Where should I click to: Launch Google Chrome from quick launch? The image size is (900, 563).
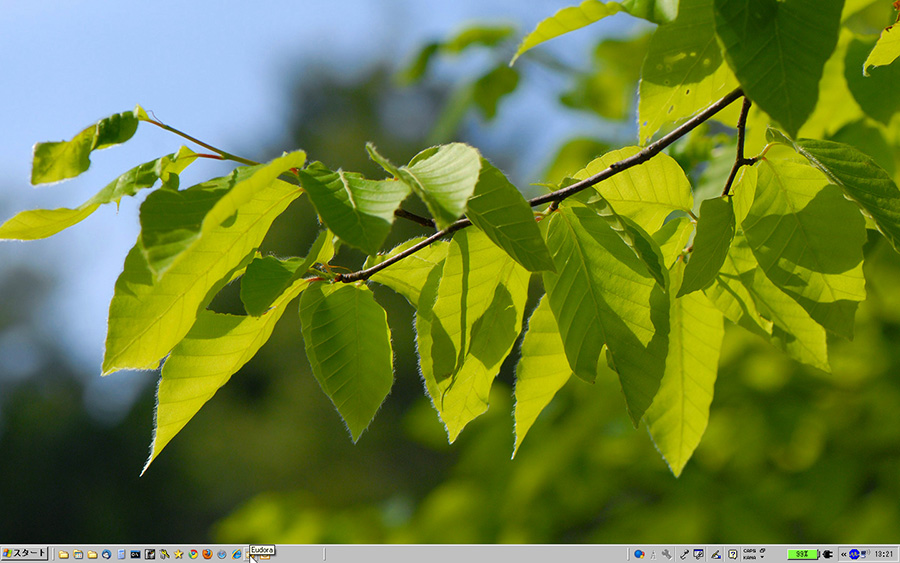pyautogui.click(x=193, y=554)
